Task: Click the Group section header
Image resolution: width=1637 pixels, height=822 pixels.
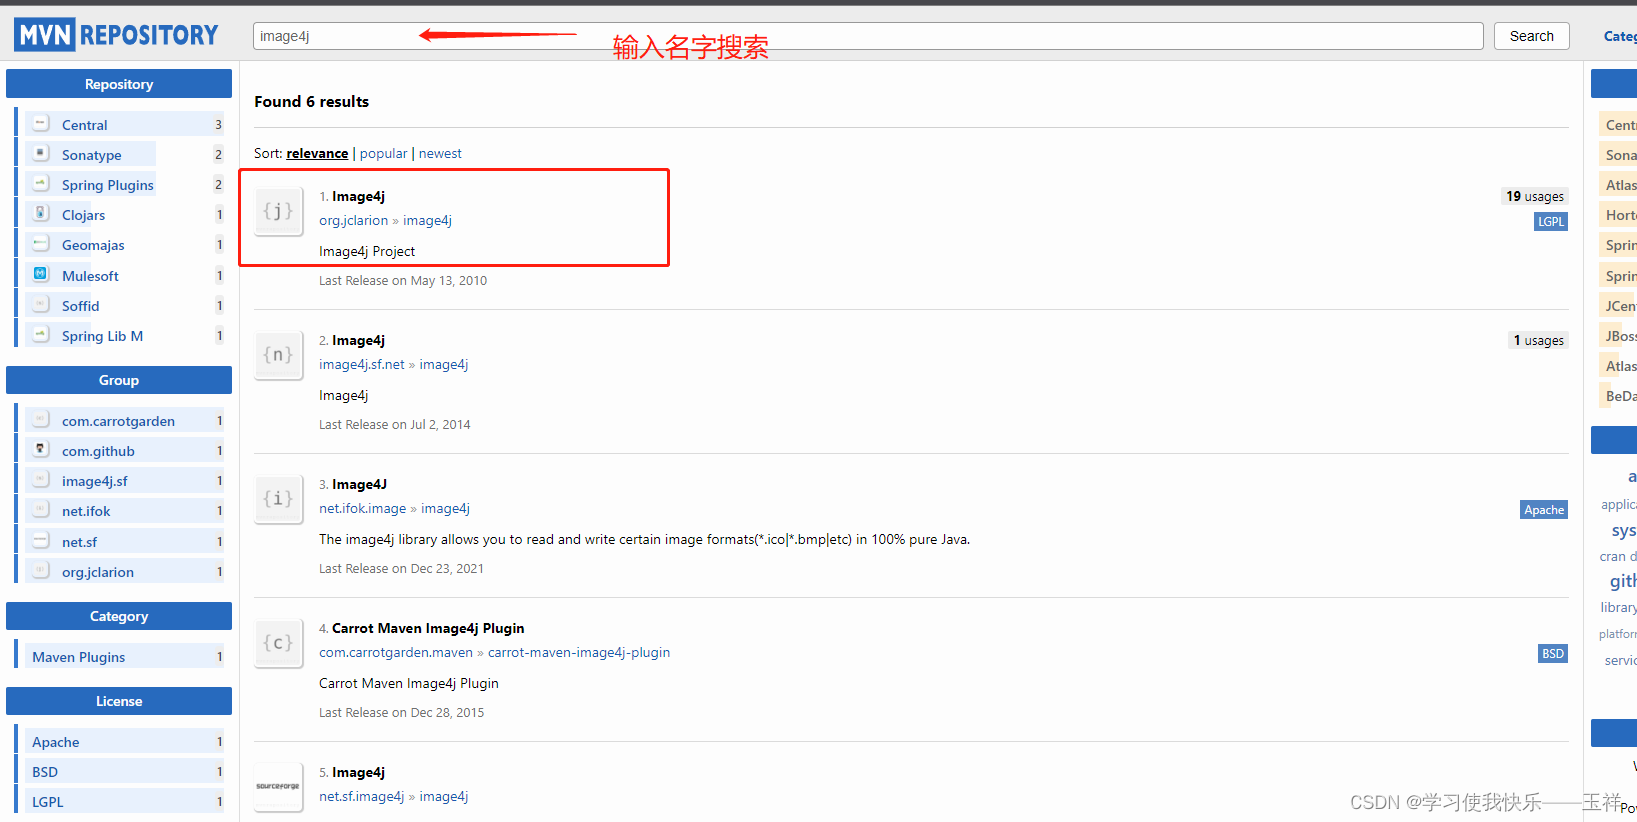Action: (119, 380)
